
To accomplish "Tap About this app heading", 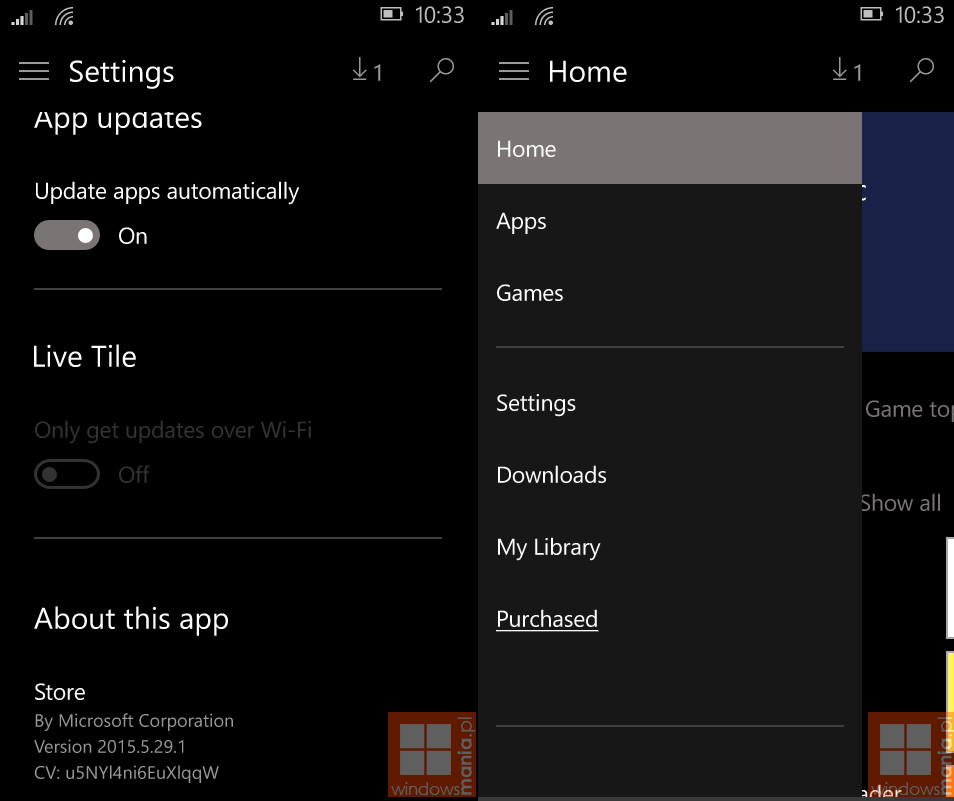I will click(131, 620).
